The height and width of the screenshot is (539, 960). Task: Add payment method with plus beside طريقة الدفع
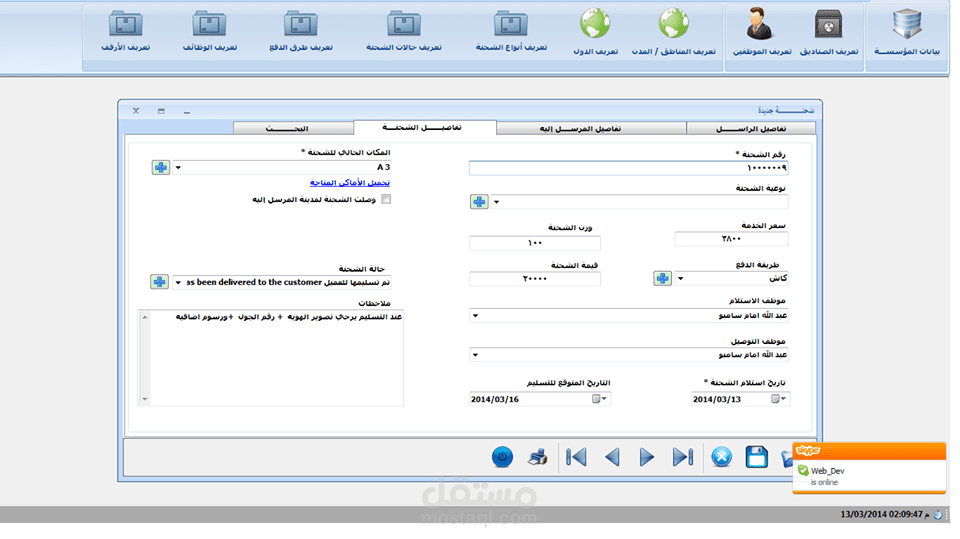click(662, 279)
